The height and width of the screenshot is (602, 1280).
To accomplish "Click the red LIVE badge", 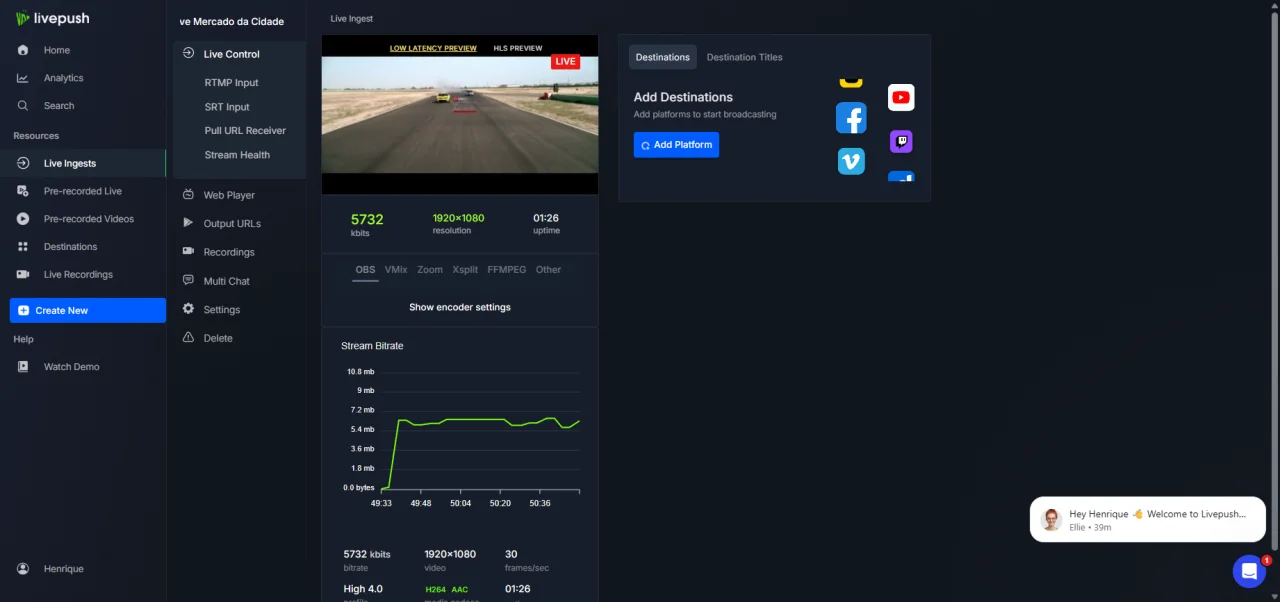I will 565,62.
